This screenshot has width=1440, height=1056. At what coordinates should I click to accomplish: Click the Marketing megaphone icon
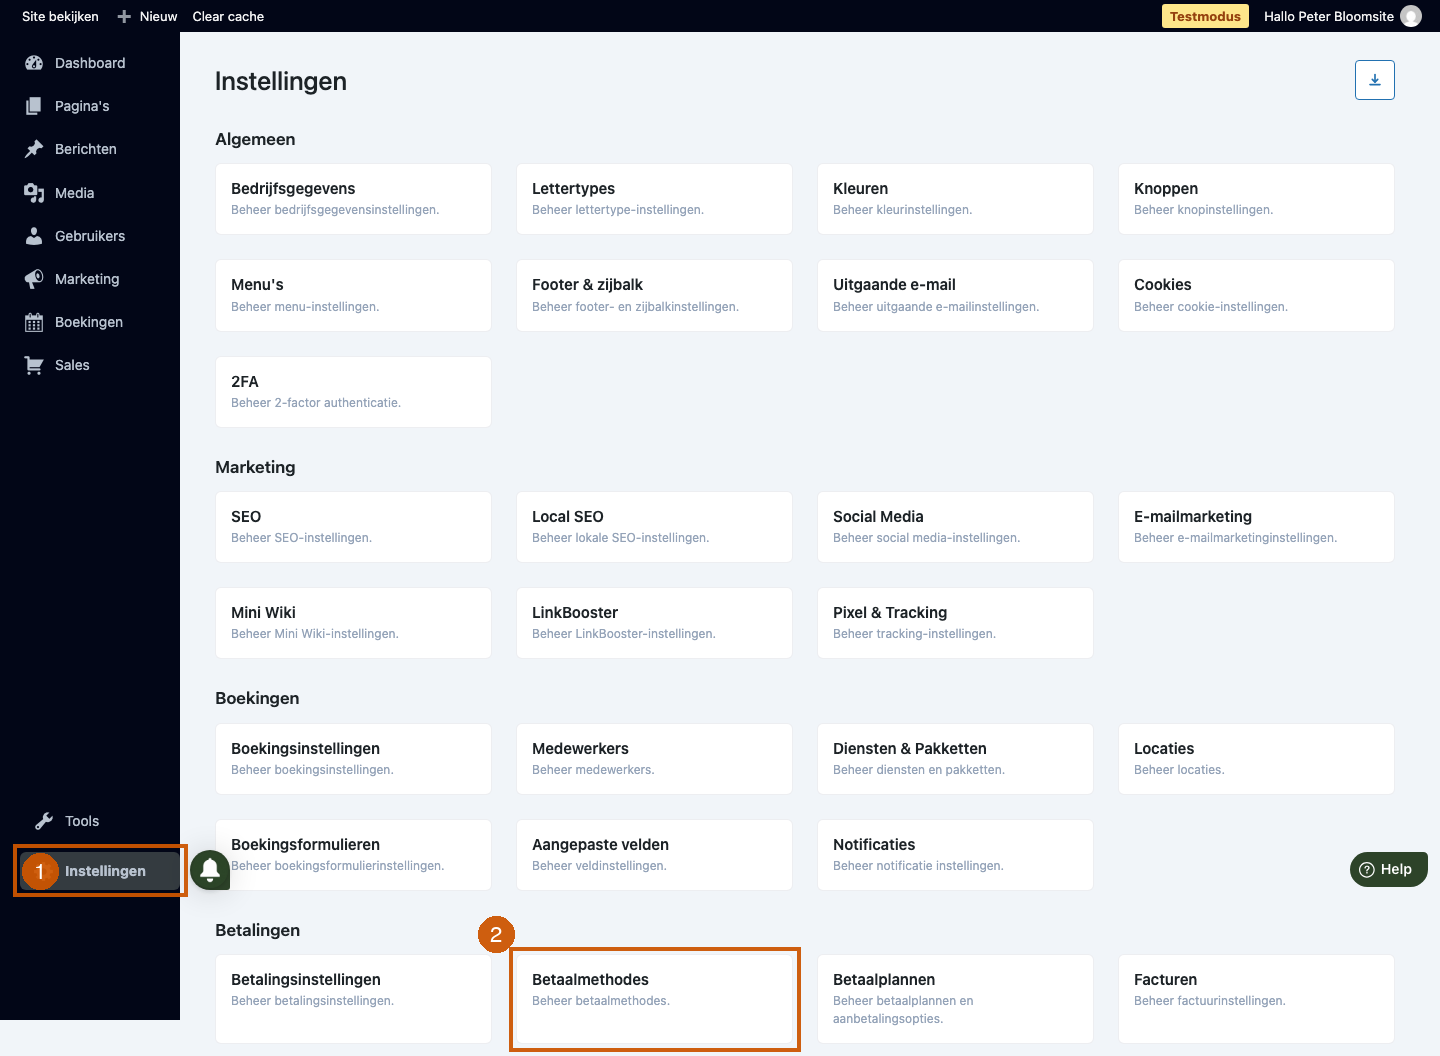[x=34, y=279]
